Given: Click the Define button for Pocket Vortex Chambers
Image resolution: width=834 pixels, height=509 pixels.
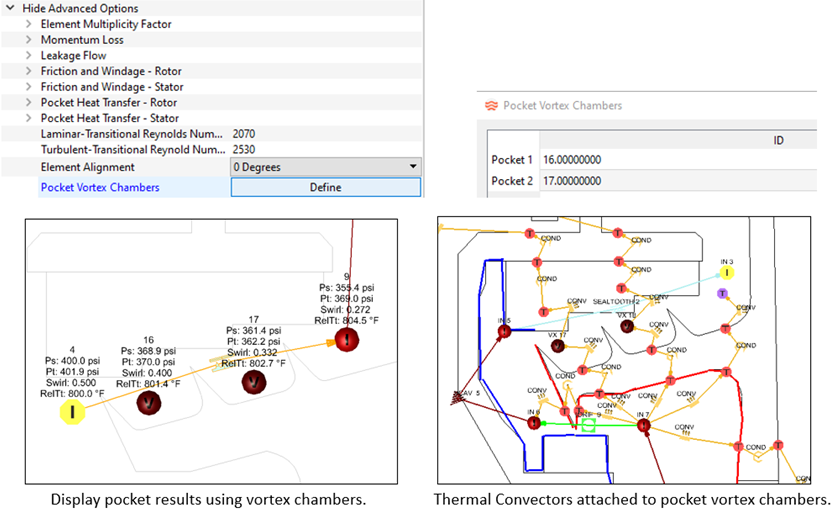Looking at the screenshot, I should pyautogui.click(x=325, y=187).
